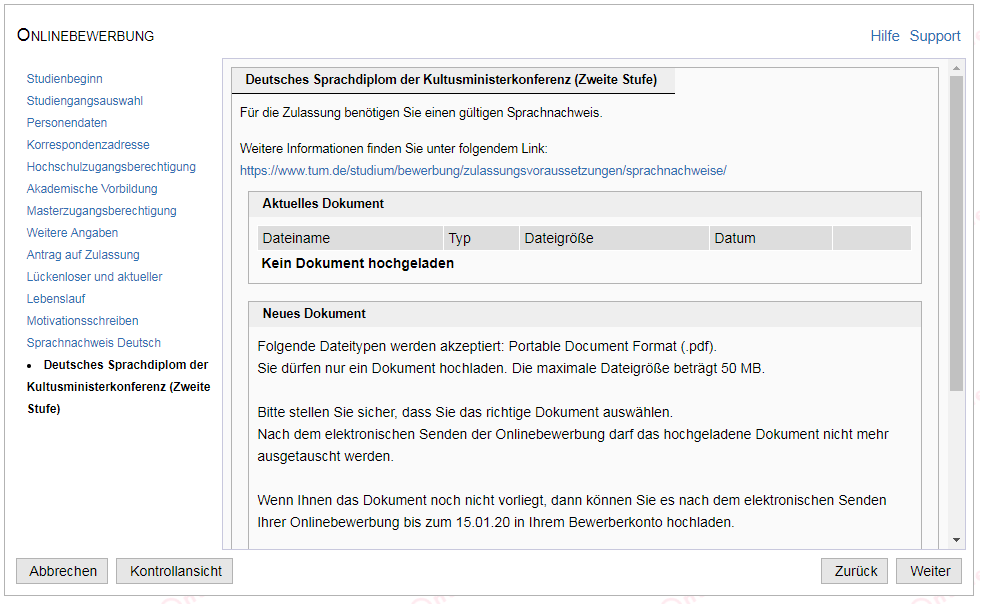Open the Kontrollansicht view
986x604 pixels.
click(174, 571)
